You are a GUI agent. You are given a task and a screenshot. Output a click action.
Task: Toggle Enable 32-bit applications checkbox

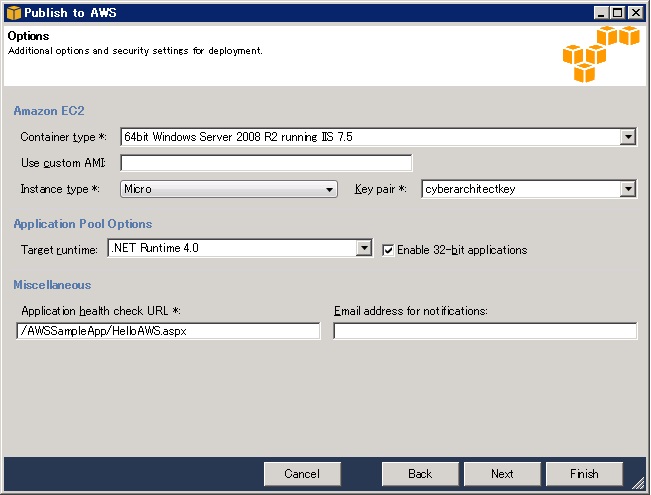coord(388,250)
